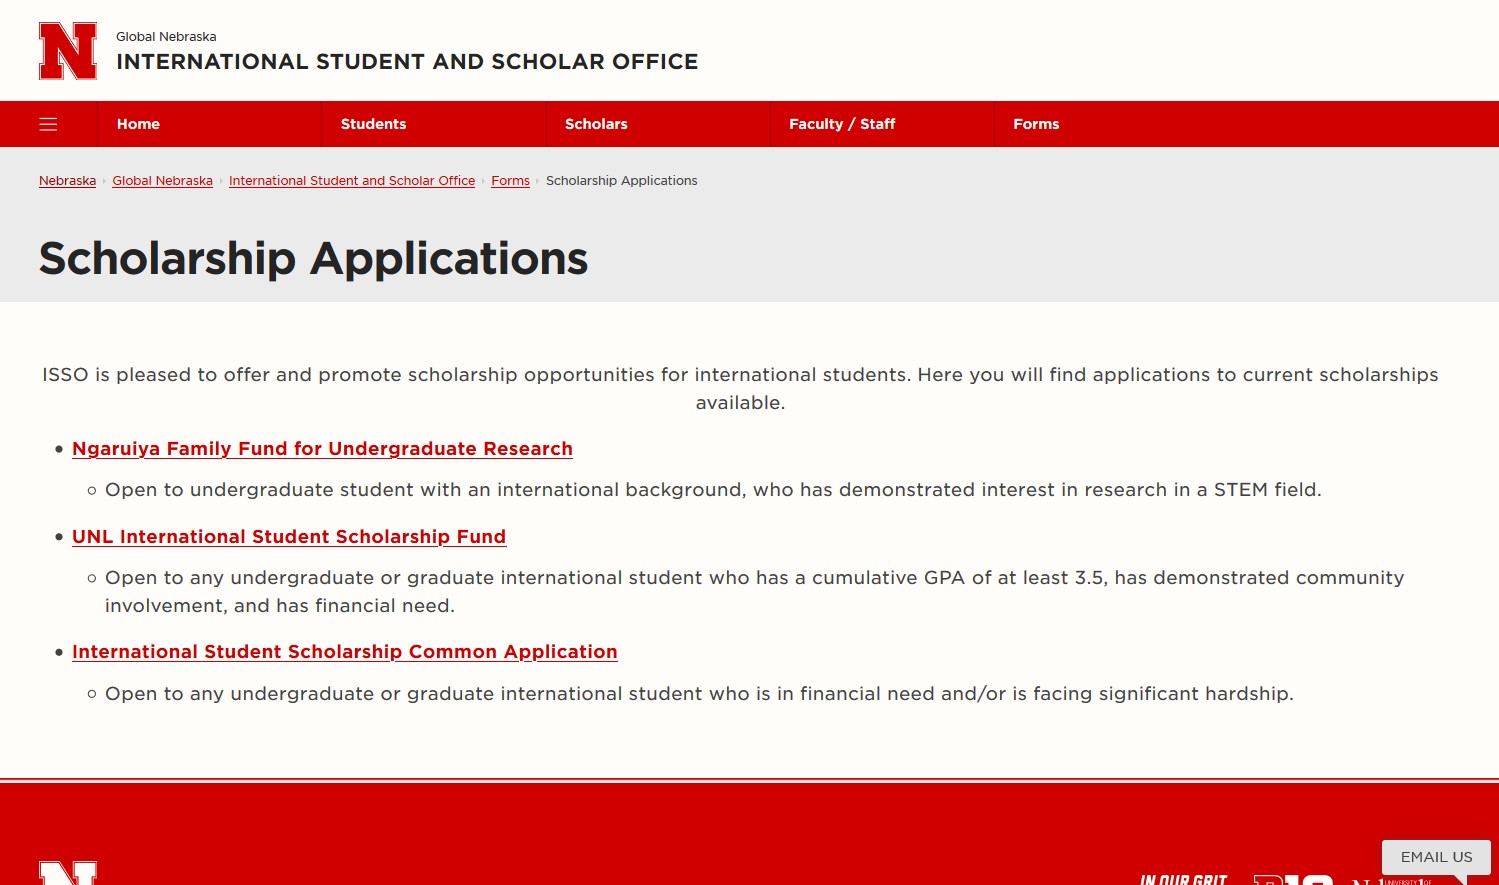The width and height of the screenshot is (1499, 885).
Task: Click the Scholarship Applications page heading
Action: (313, 258)
